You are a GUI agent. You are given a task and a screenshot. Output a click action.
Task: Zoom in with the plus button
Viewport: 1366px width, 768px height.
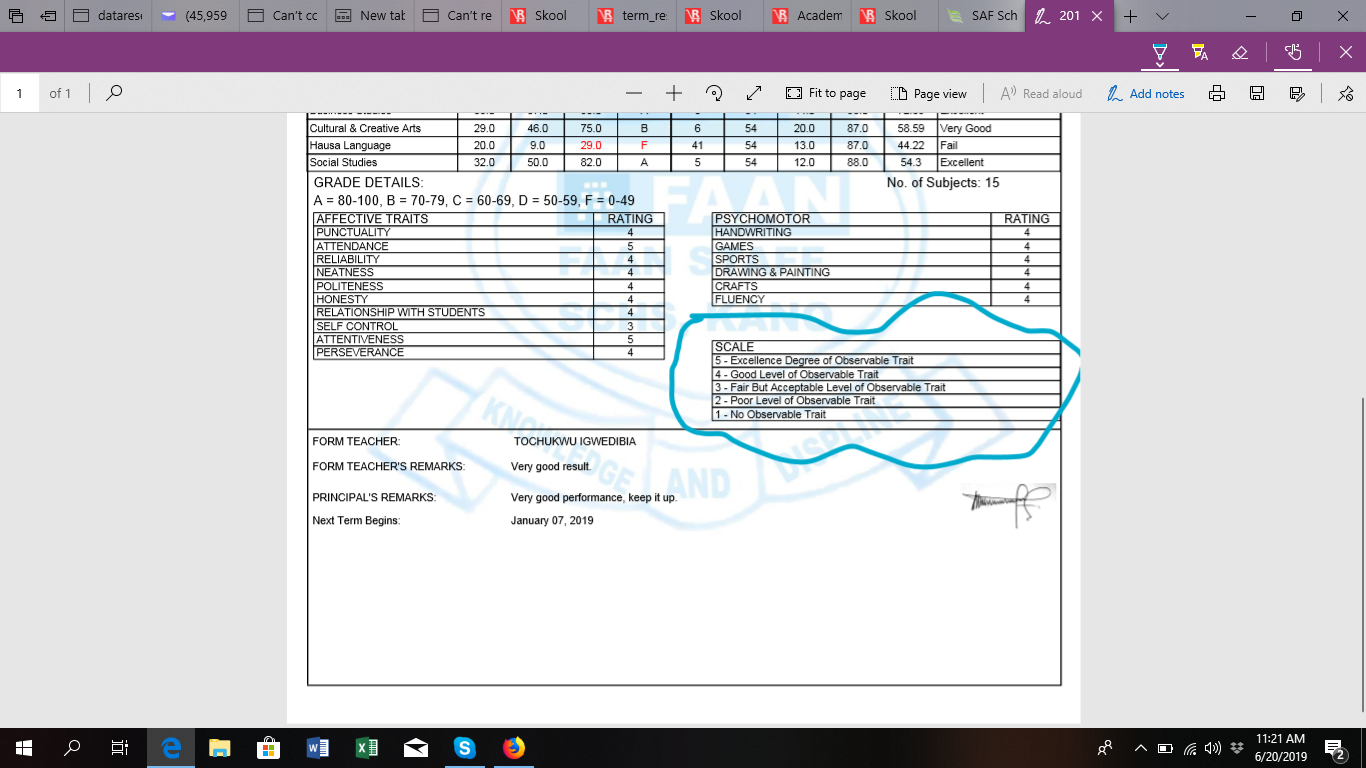coord(673,93)
